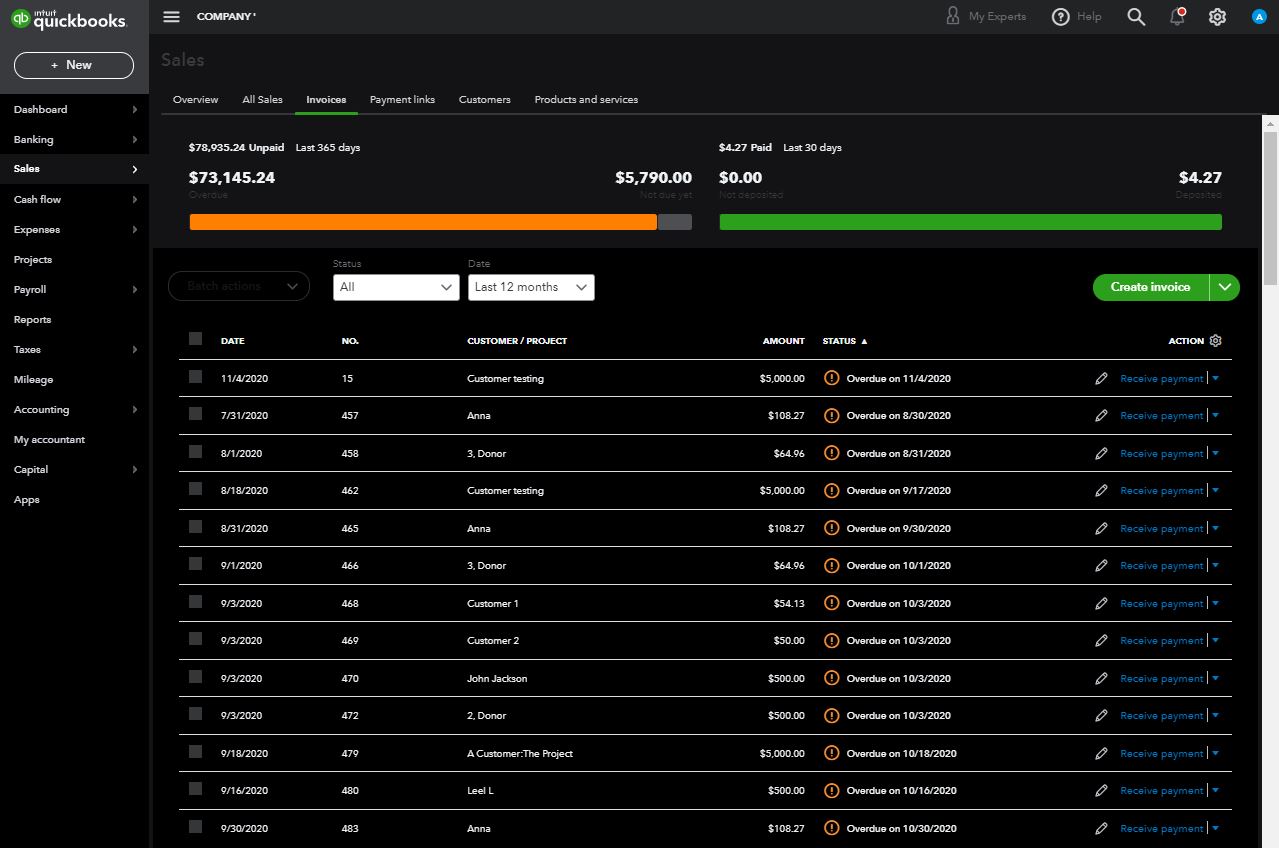The width and height of the screenshot is (1279, 848).
Task: Expand the Last 12 months date dropdown
Action: pyautogui.click(x=531, y=287)
